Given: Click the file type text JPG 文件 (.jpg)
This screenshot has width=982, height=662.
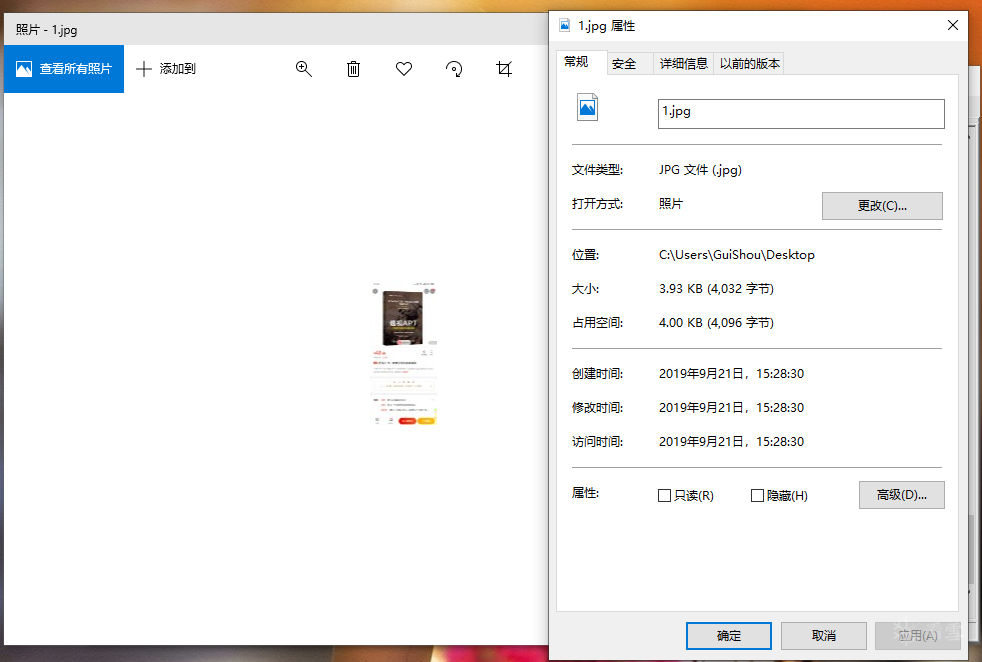Looking at the screenshot, I should [x=700, y=170].
